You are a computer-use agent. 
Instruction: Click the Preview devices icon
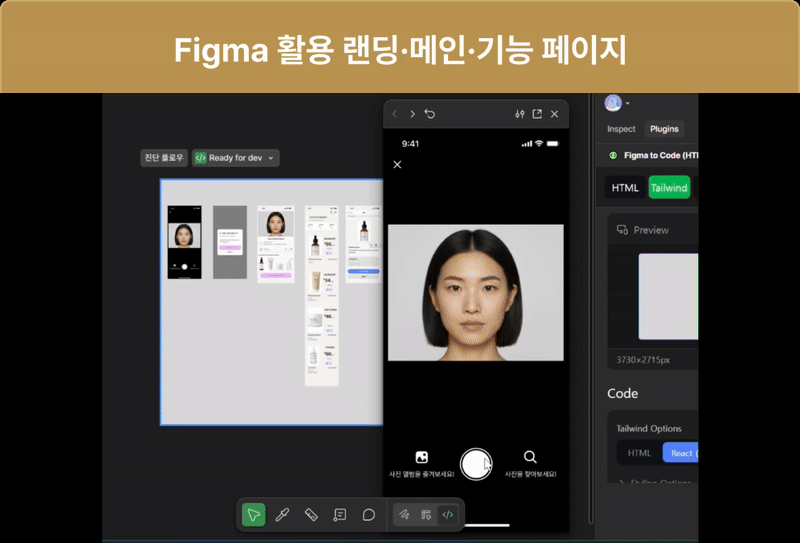[x=622, y=230]
